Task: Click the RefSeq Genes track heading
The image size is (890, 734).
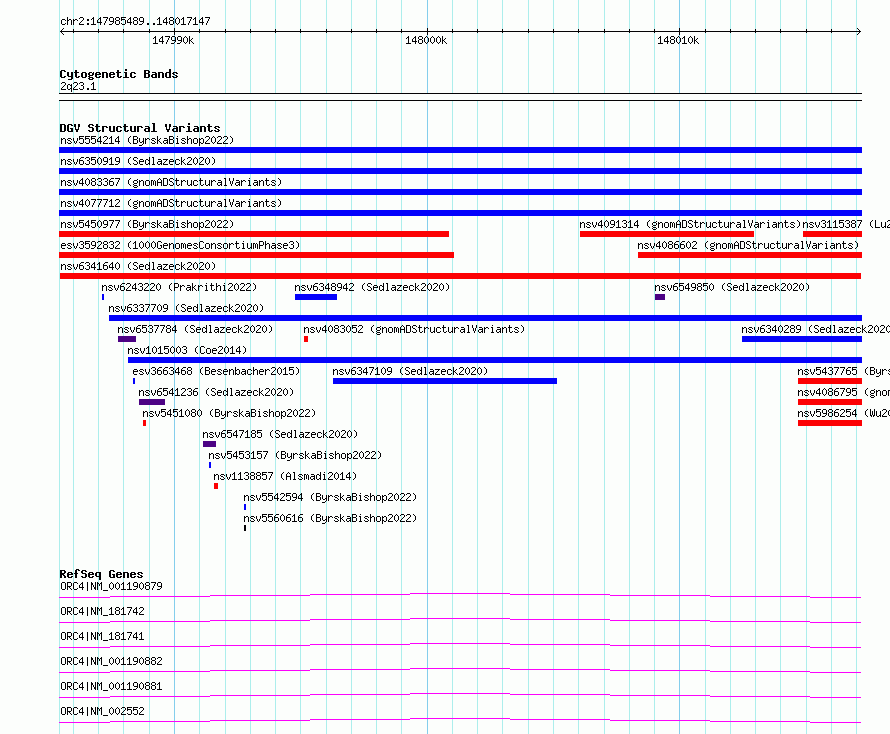Action: 101,574
